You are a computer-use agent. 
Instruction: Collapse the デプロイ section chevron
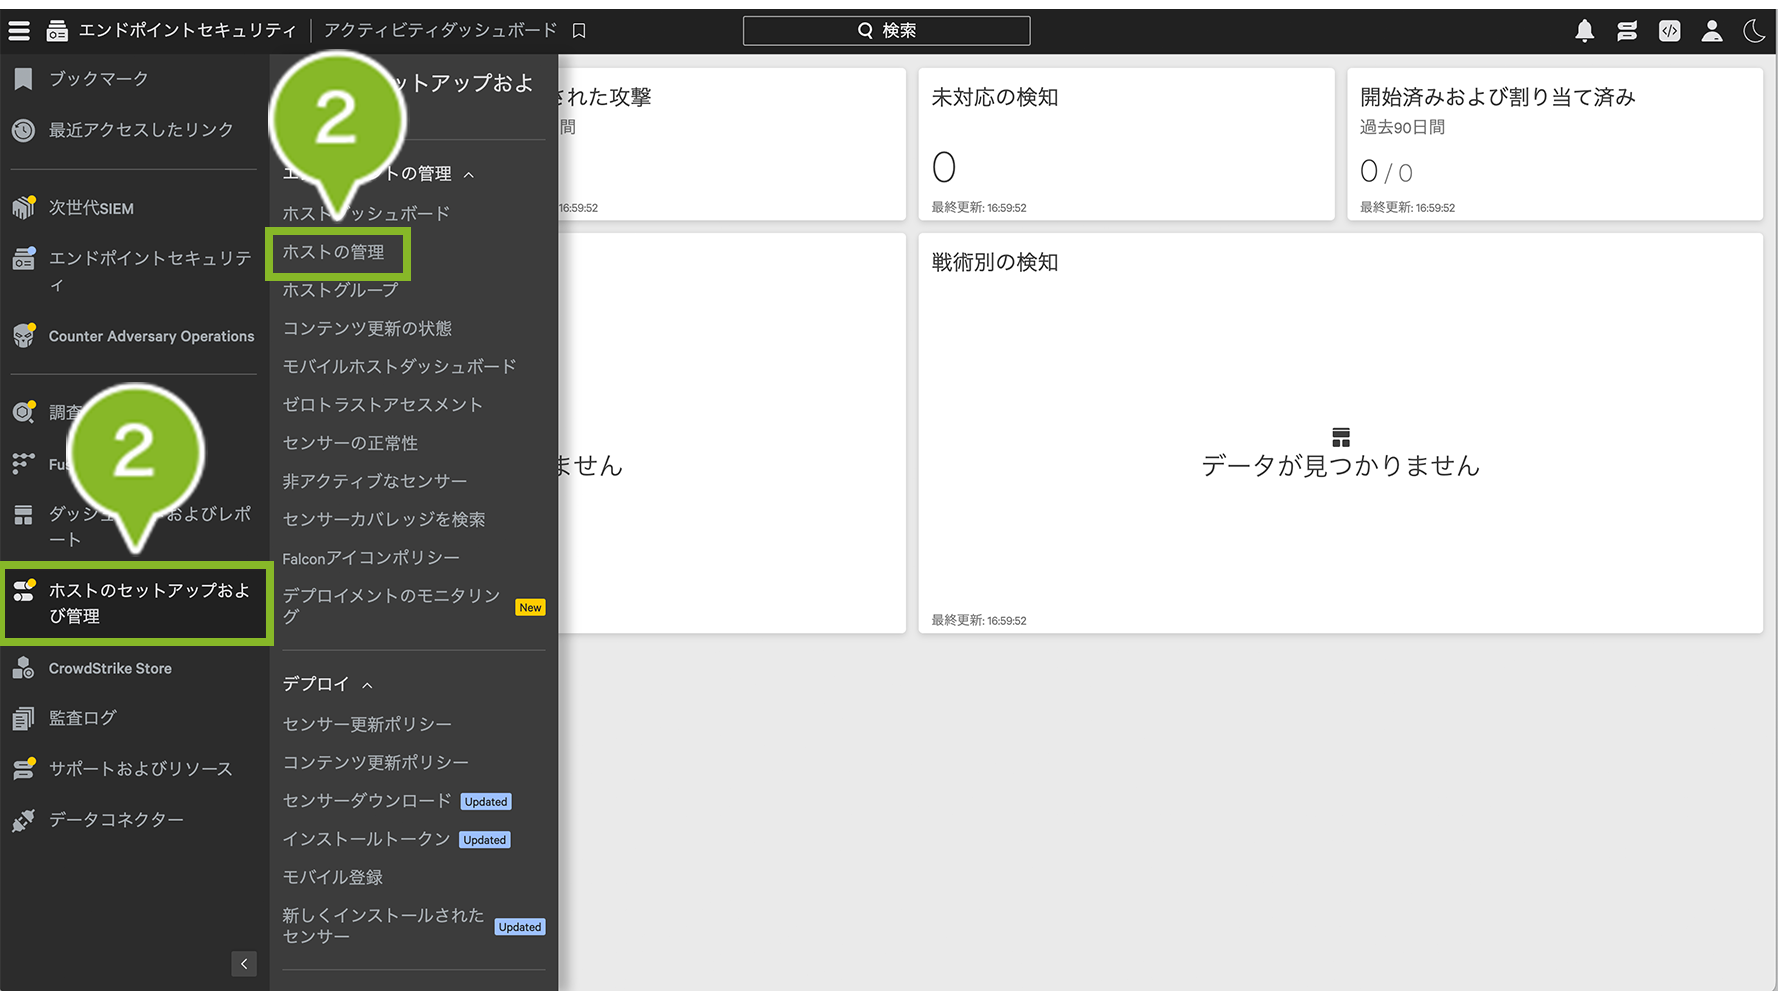click(368, 685)
